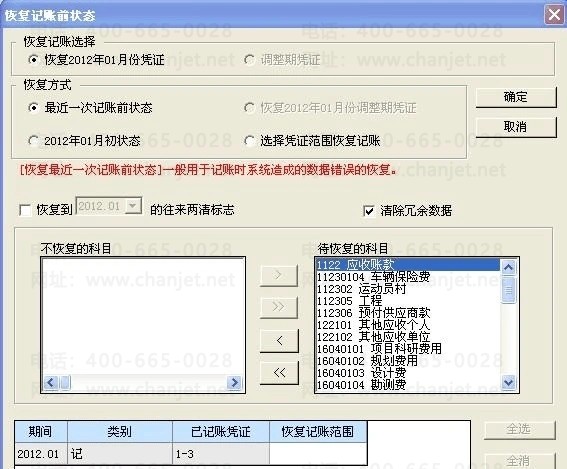Click right arrow of 不恢复的科目 scrollbar
The image size is (567, 469).
point(234,382)
